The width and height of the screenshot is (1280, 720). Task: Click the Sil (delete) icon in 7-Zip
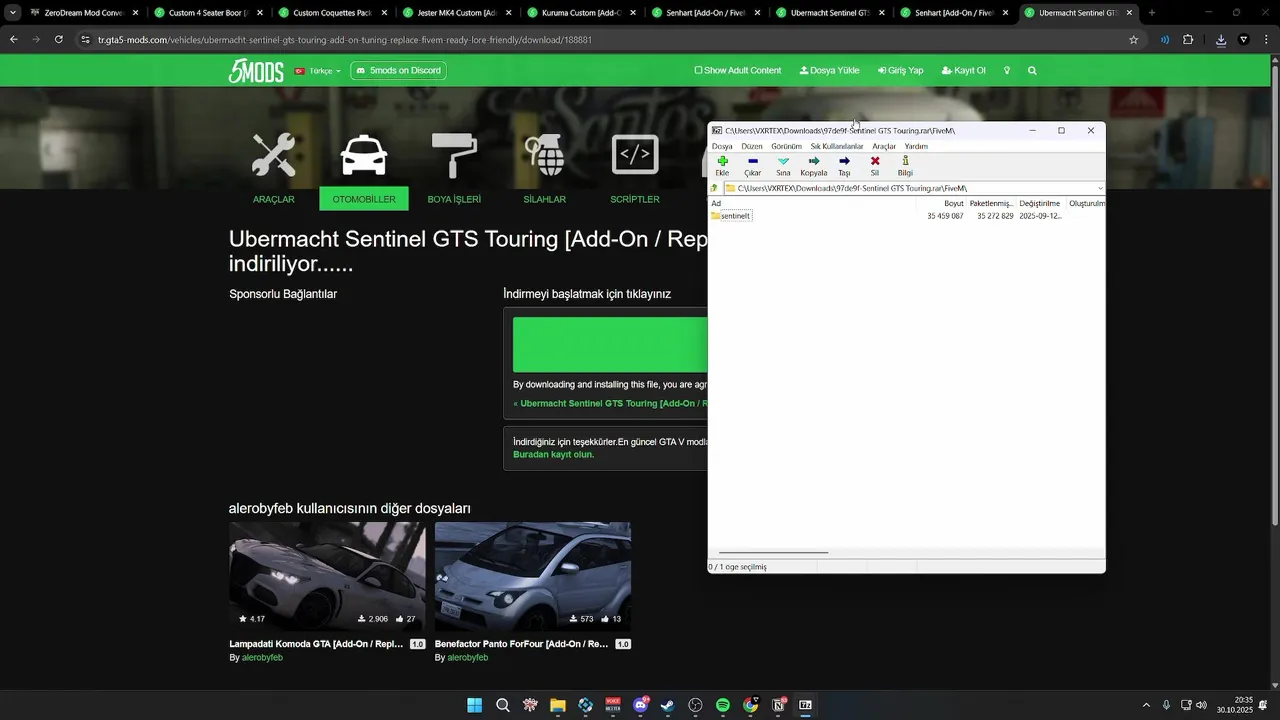coord(875,161)
